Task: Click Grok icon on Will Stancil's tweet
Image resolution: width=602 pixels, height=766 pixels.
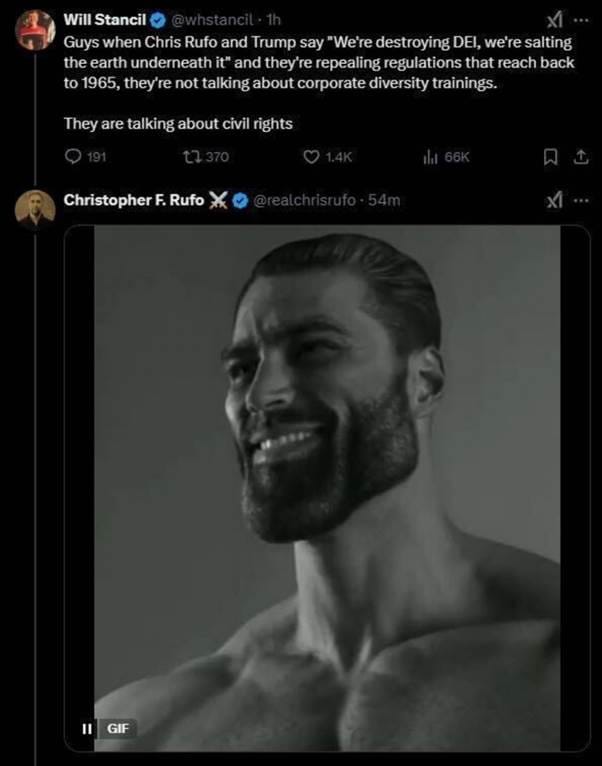Action: click(553, 19)
